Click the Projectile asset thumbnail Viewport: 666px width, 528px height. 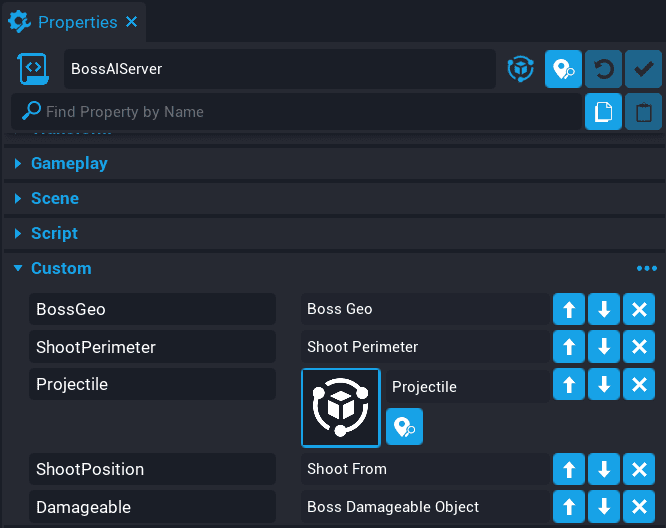(x=341, y=407)
